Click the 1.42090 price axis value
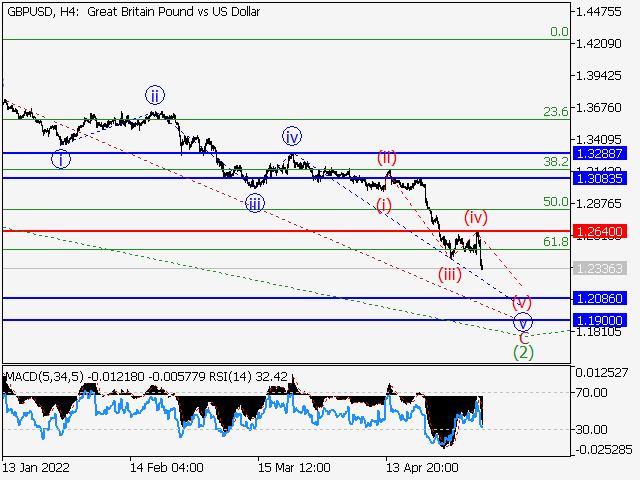This screenshot has width=640, height=480. pos(598,43)
